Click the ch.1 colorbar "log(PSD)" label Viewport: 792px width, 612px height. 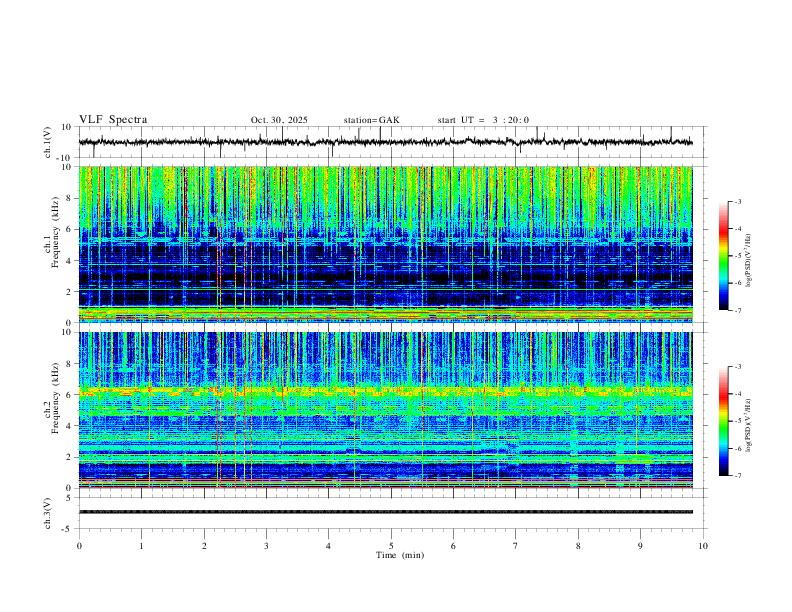[749, 261]
